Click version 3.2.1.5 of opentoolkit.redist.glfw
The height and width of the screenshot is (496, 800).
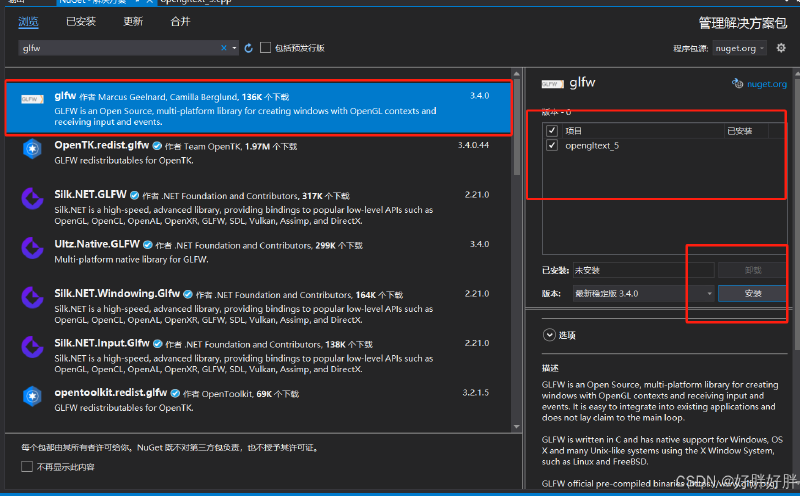coord(476,392)
